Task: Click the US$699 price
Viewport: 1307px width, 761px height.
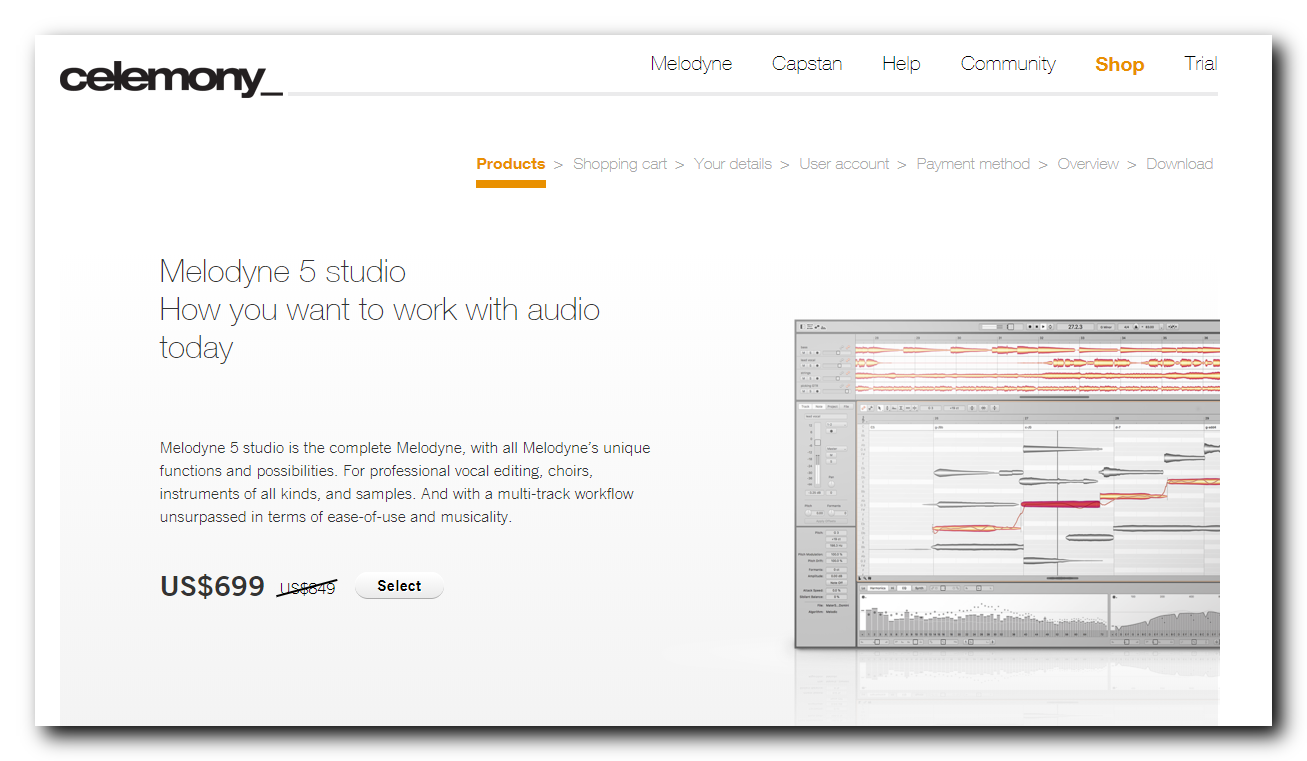Action: (x=212, y=586)
